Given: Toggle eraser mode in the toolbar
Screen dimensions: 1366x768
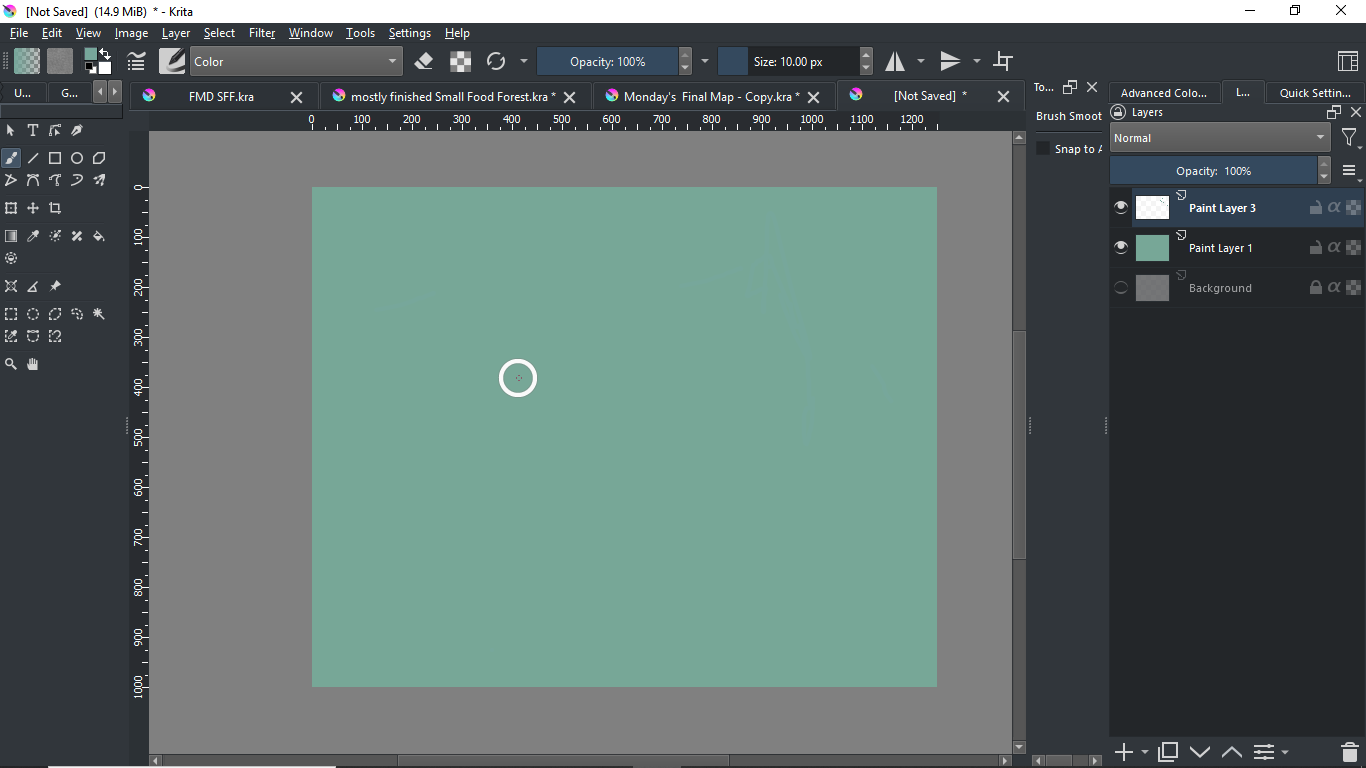Looking at the screenshot, I should click(x=423, y=61).
